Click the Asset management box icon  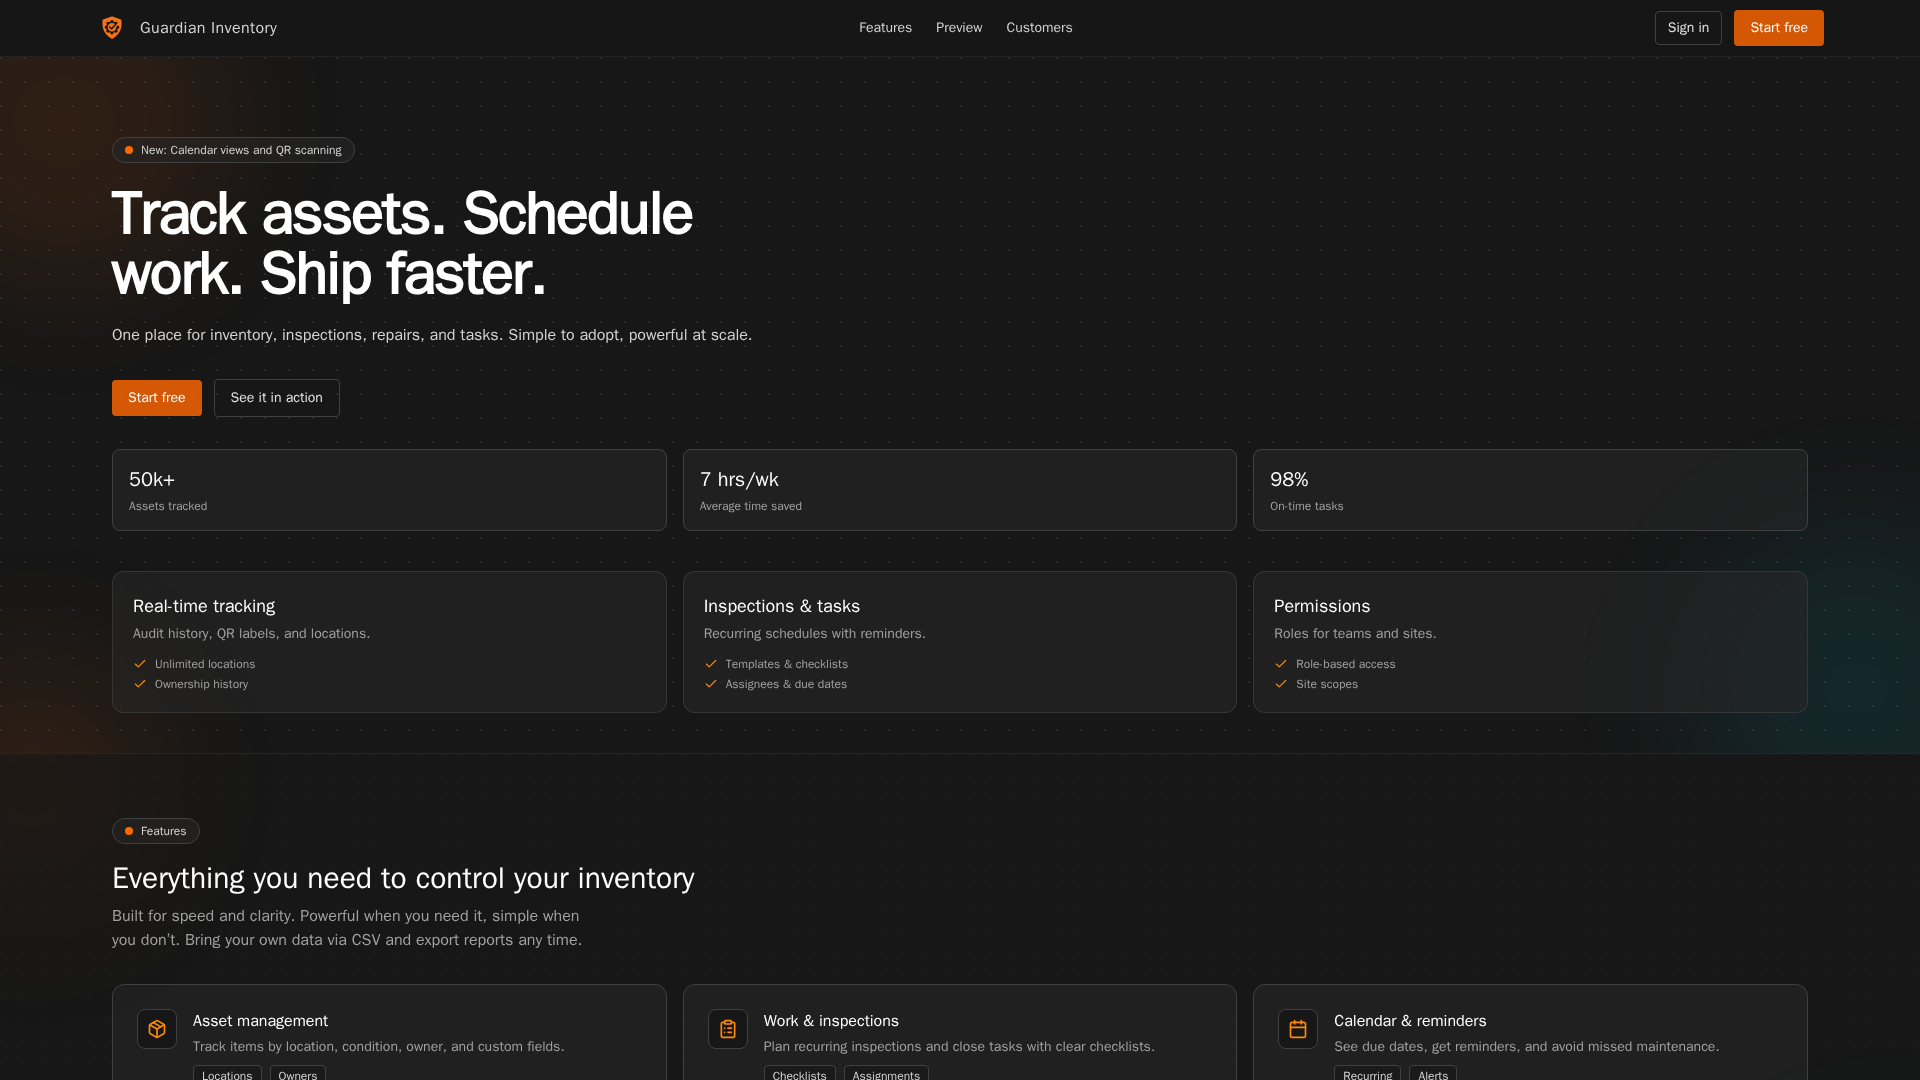pyautogui.click(x=157, y=1029)
